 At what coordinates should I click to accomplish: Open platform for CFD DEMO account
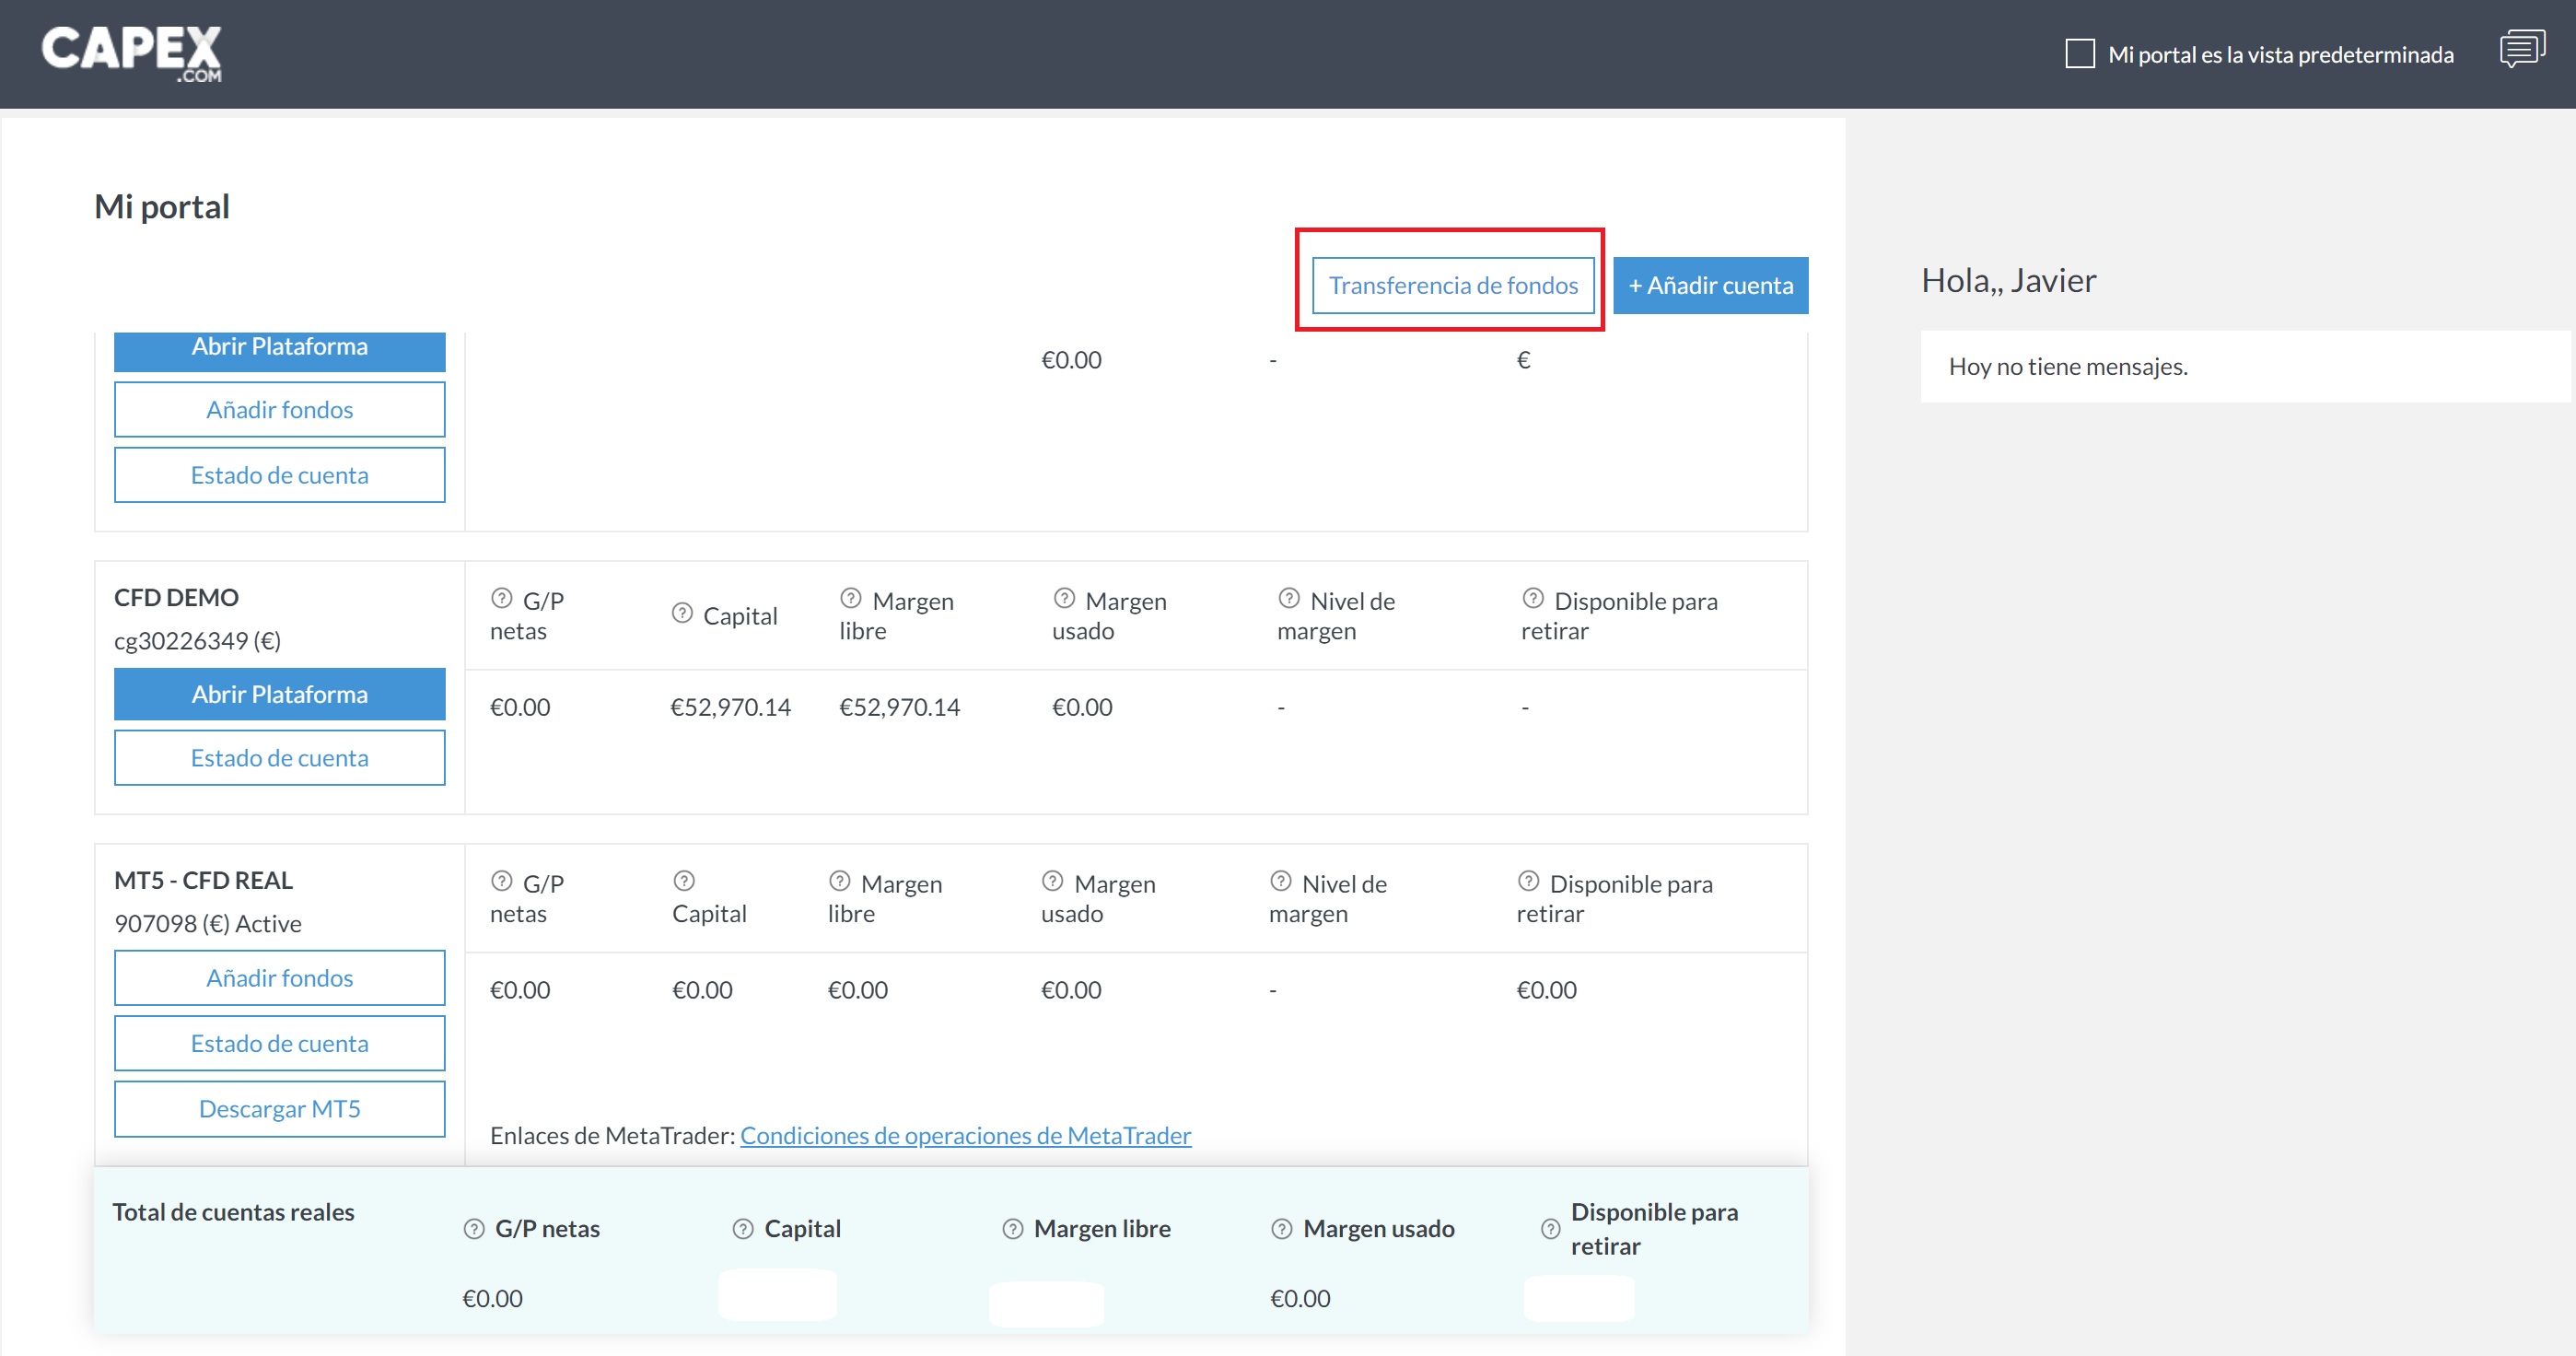tap(280, 694)
